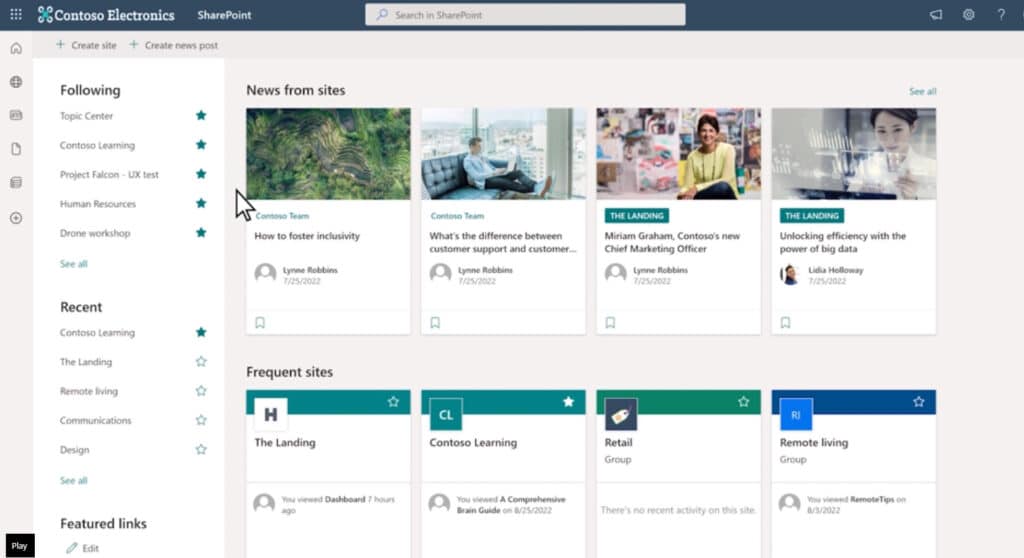The image size is (1024, 558).
Task: Open the RemoteTips activity link
Action: coord(872,499)
